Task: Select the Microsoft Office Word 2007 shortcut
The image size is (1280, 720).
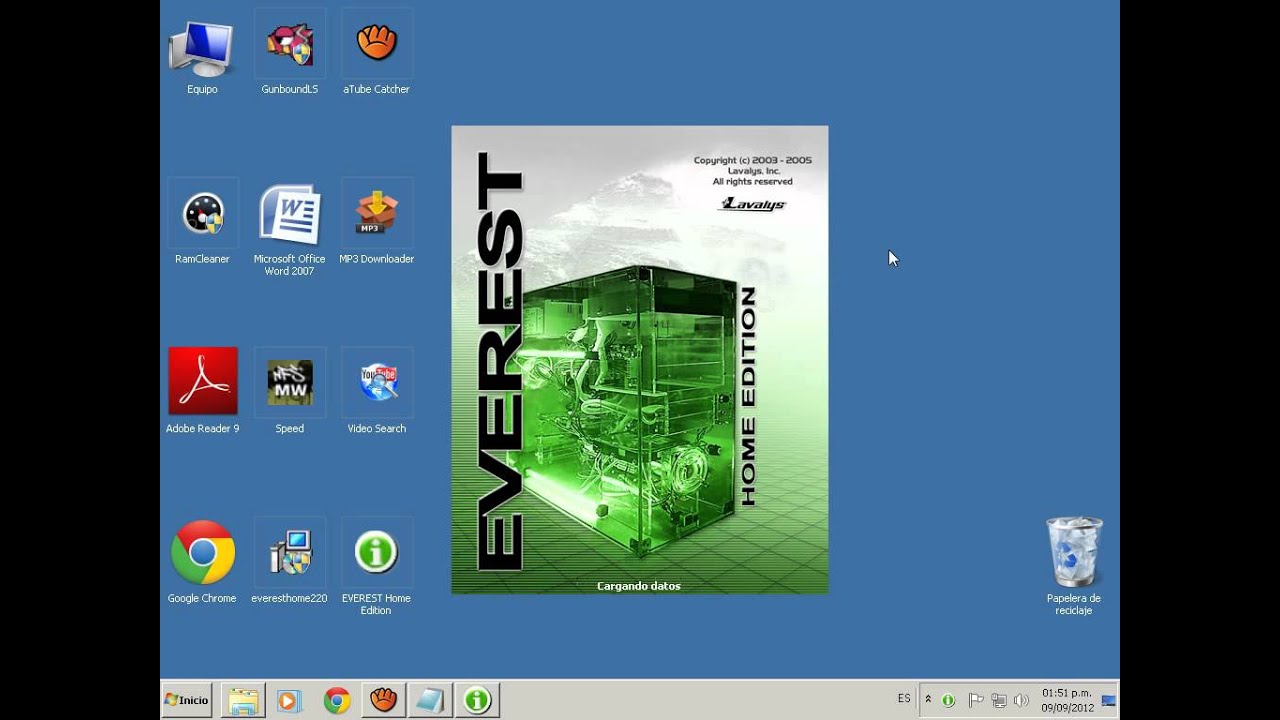Action: 290,230
